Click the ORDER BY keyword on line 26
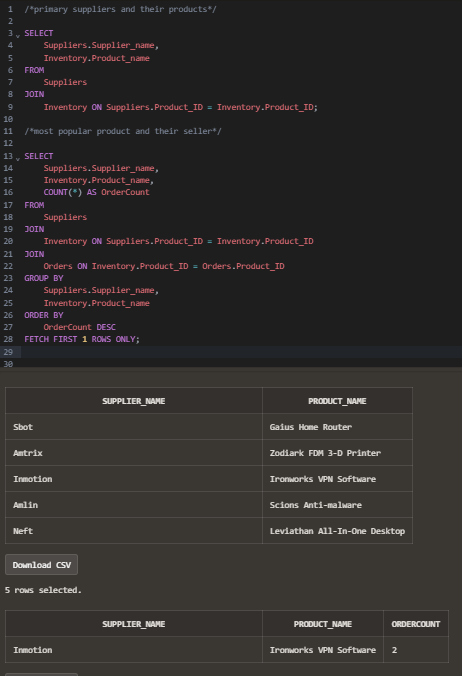The width and height of the screenshot is (462, 676). 44,315
